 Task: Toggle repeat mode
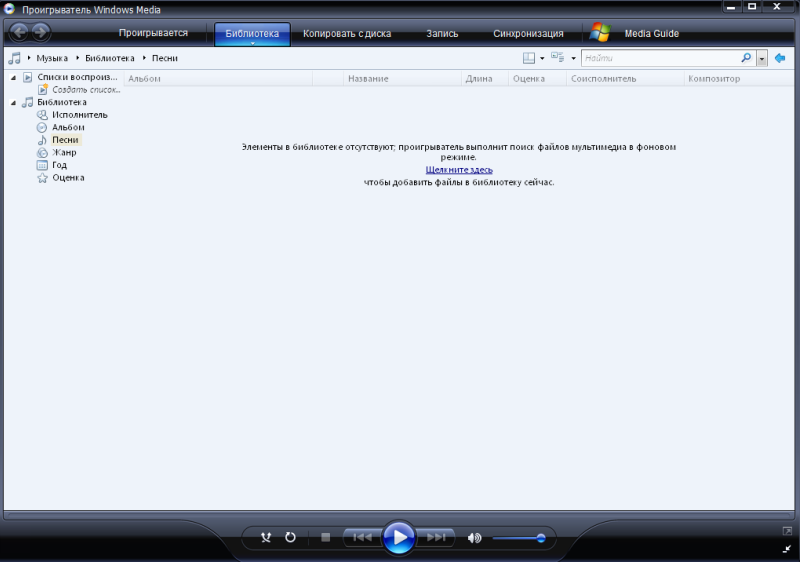tap(290, 537)
